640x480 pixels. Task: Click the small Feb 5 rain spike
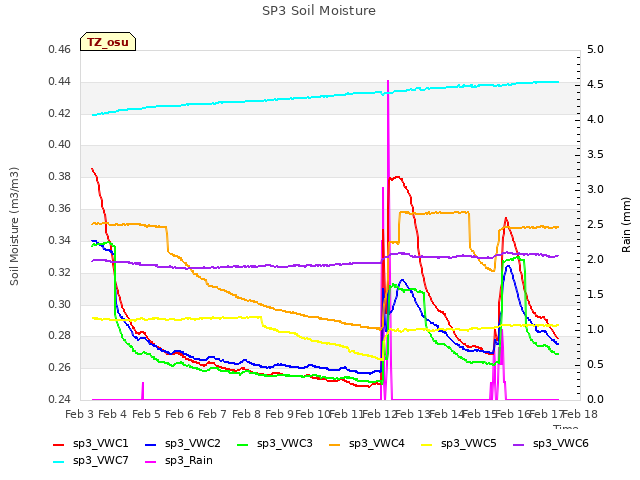(x=143, y=391)
